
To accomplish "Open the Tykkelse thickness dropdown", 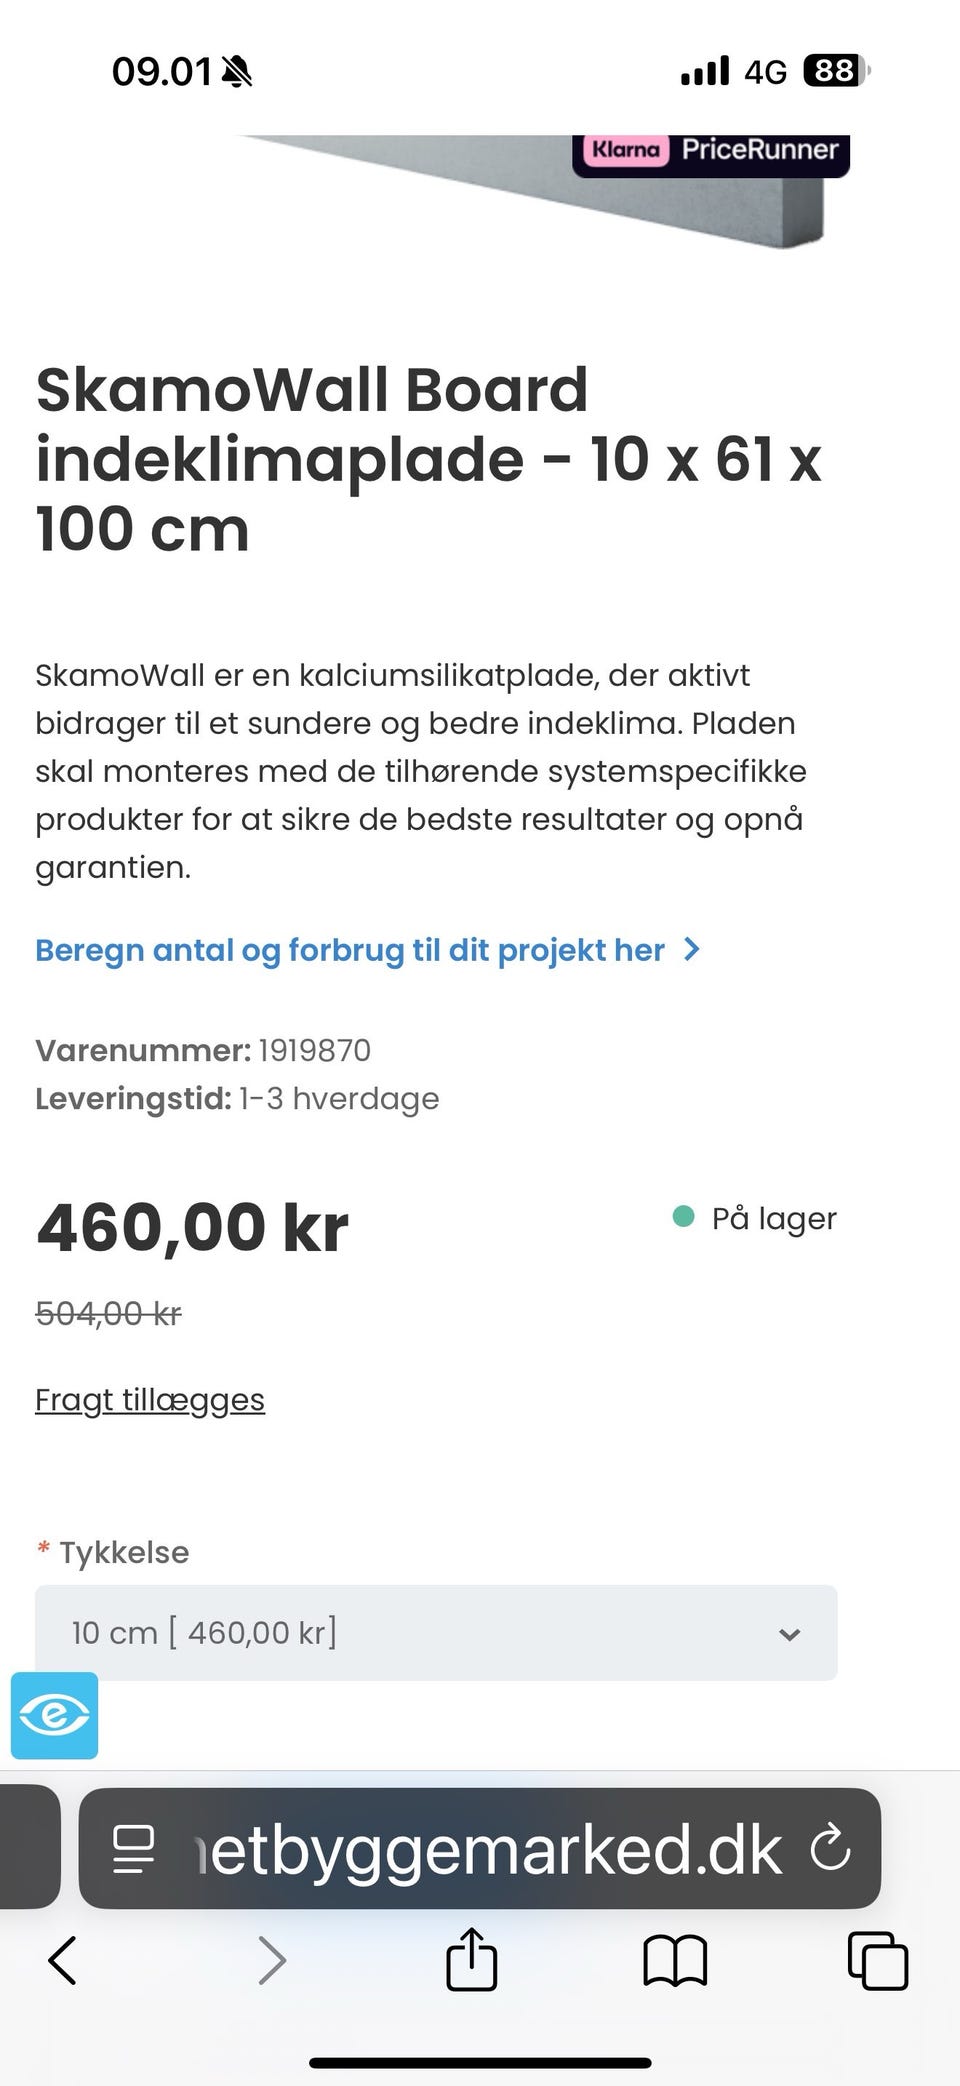I will click(x=436, y=1633).
